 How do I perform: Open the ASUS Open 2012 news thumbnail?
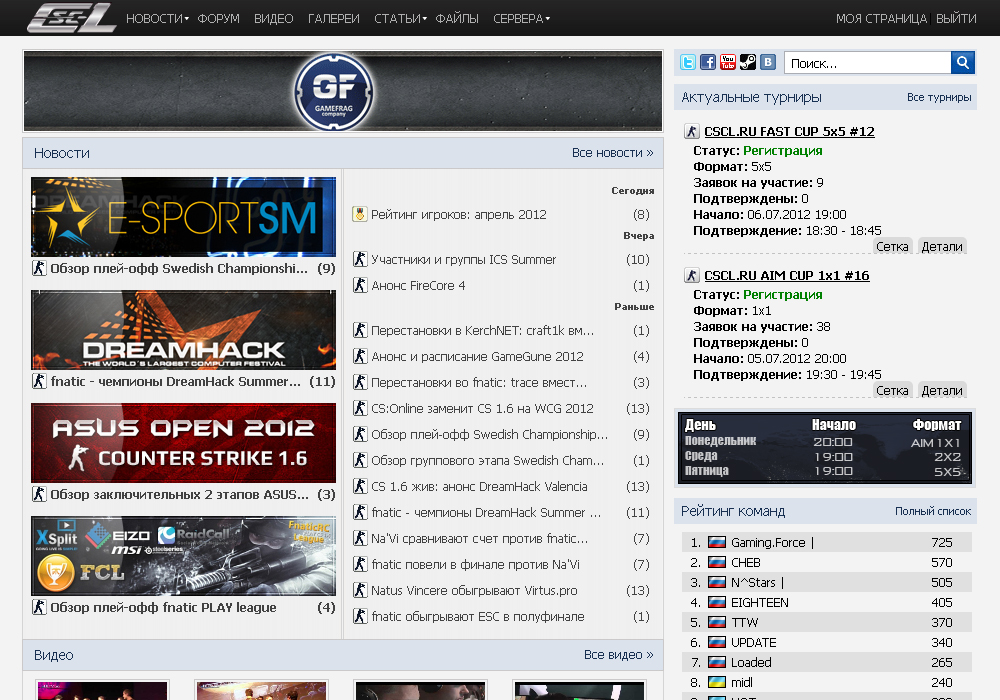[x=184, y=443]
